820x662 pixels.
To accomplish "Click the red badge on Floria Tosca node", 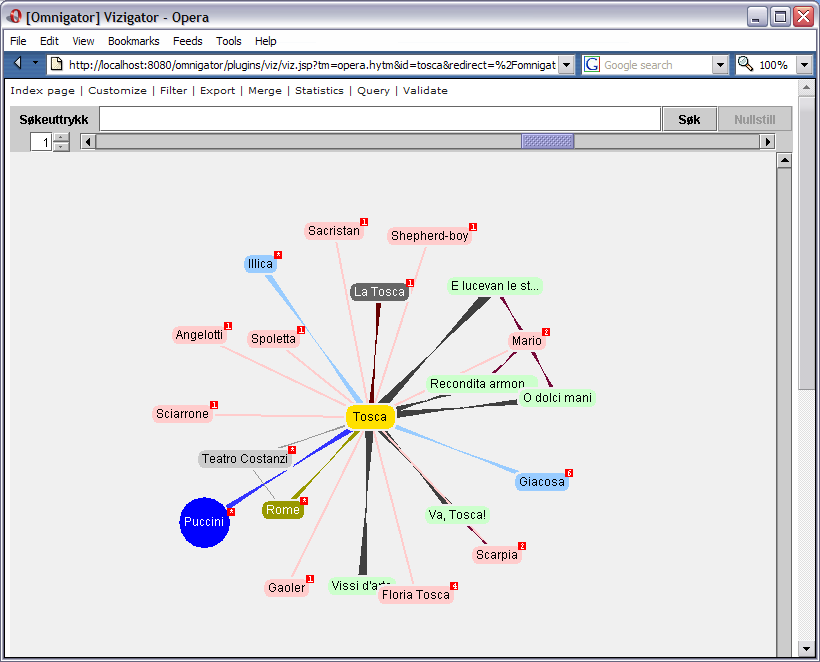I will (x=454, y=586).
